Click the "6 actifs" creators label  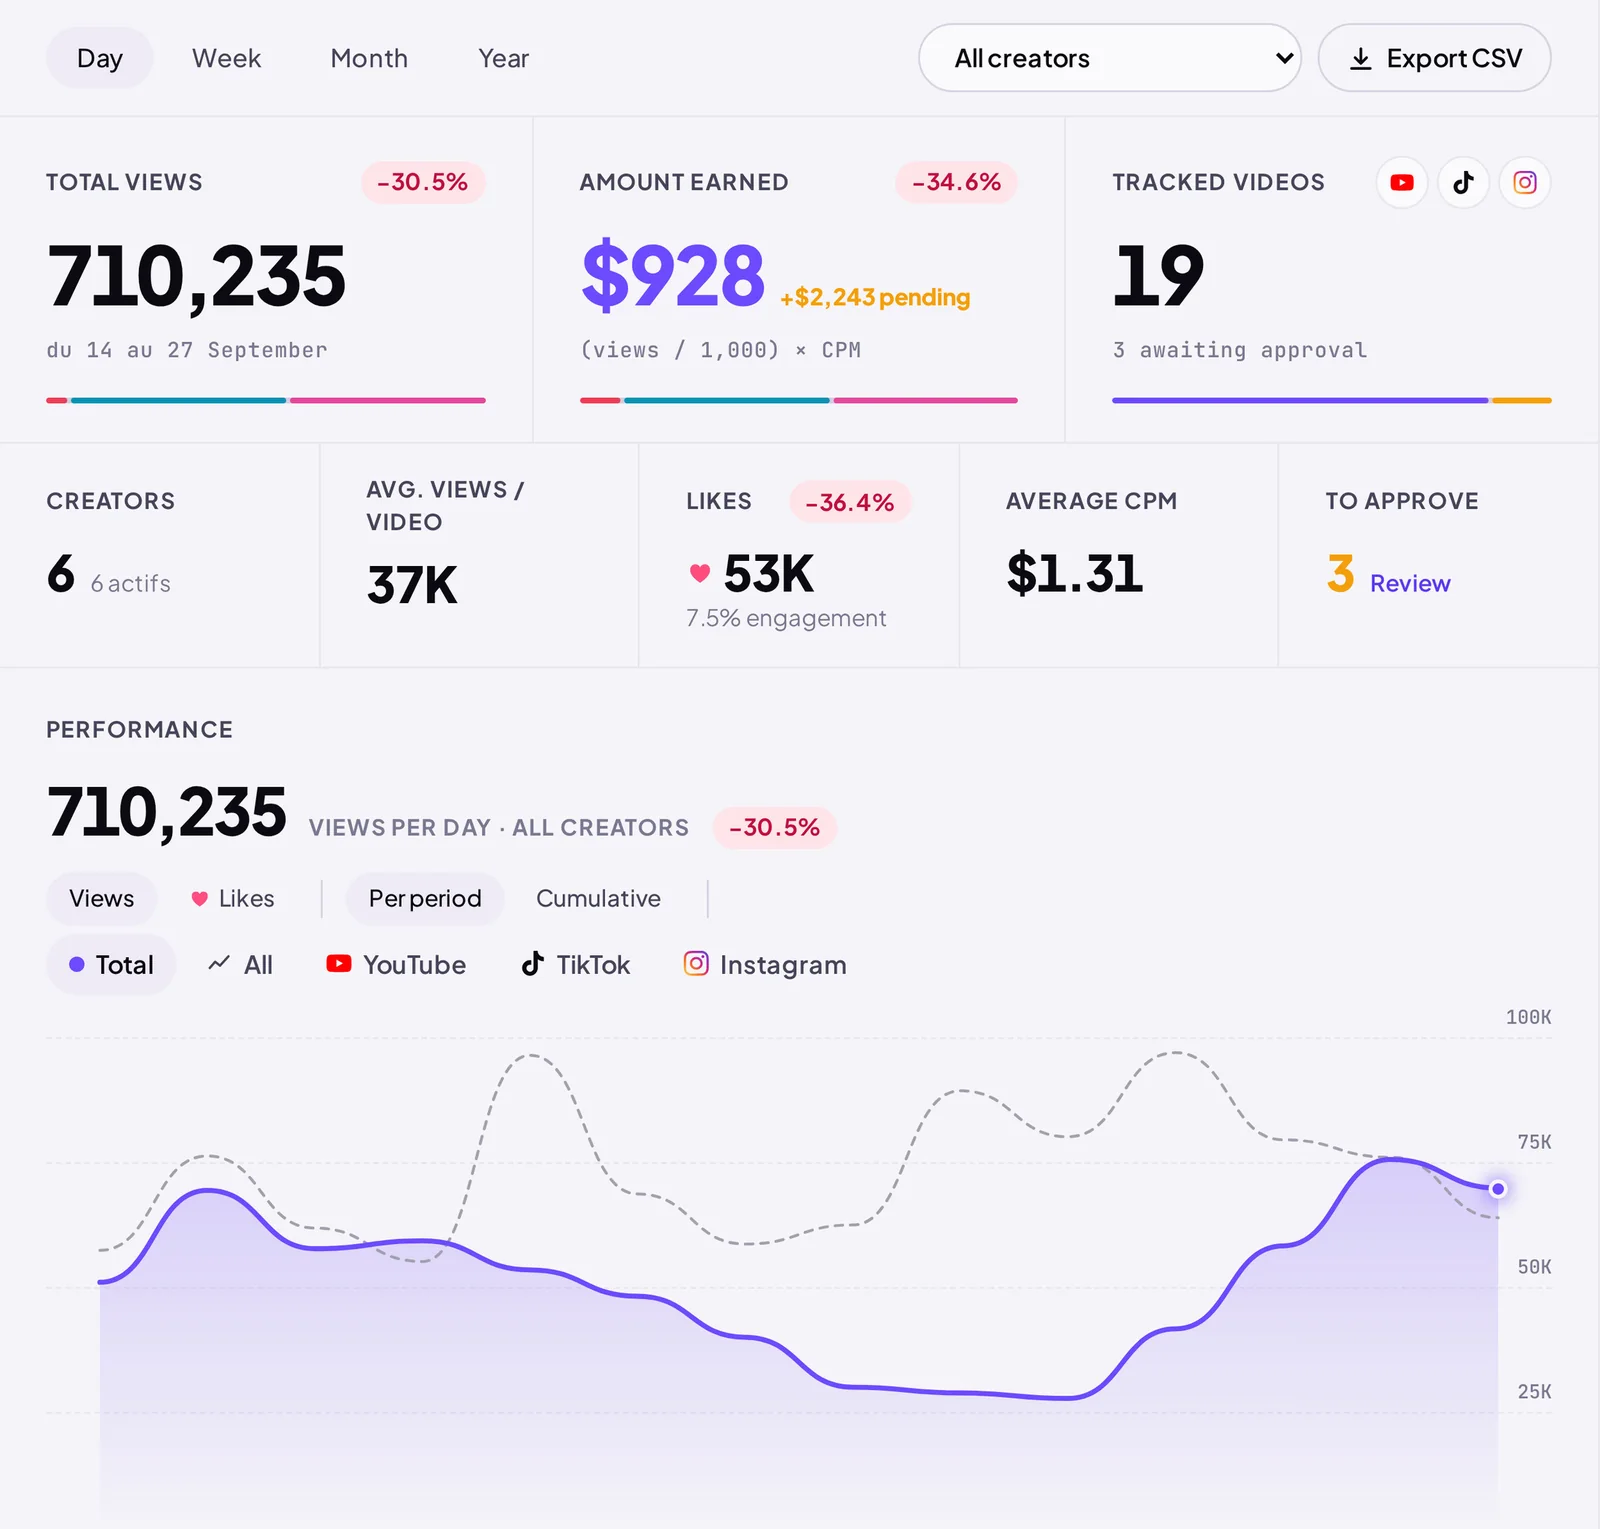tap(131, 584)
